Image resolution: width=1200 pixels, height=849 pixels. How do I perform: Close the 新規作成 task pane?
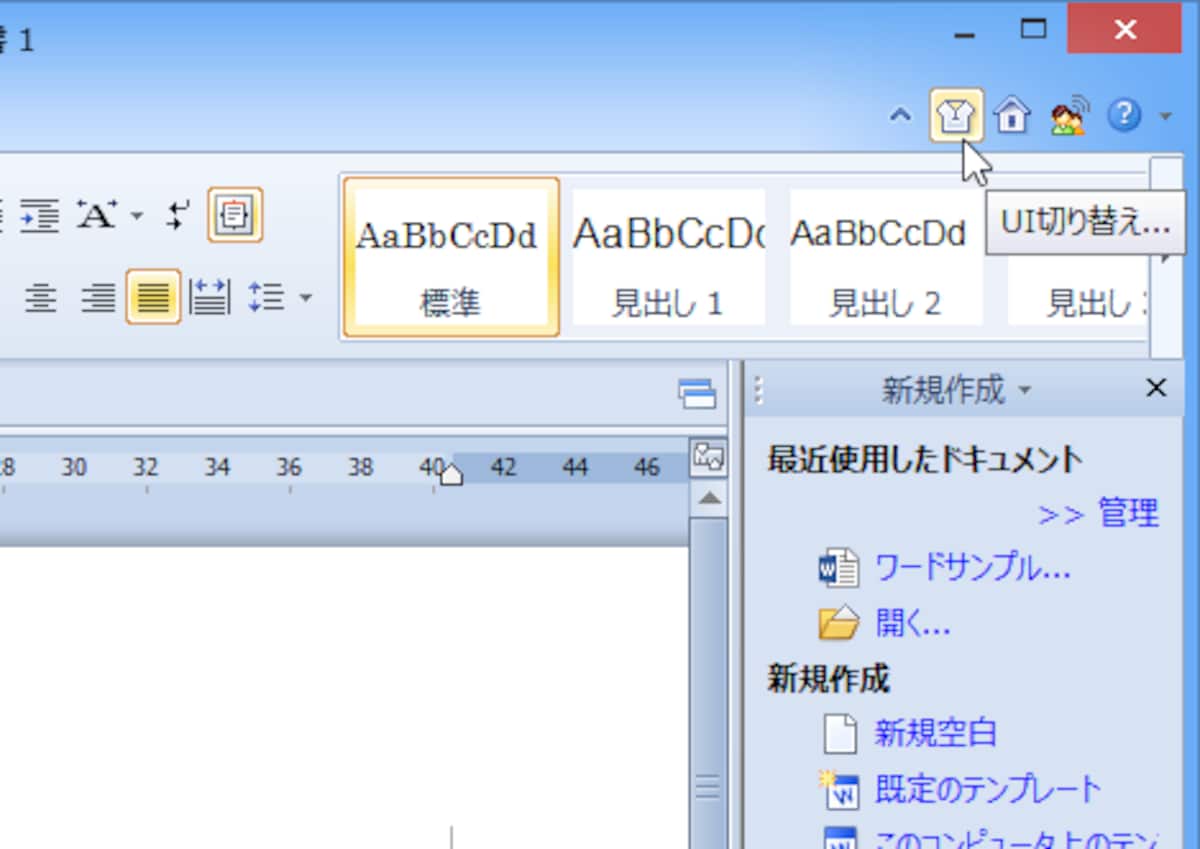1156,388
